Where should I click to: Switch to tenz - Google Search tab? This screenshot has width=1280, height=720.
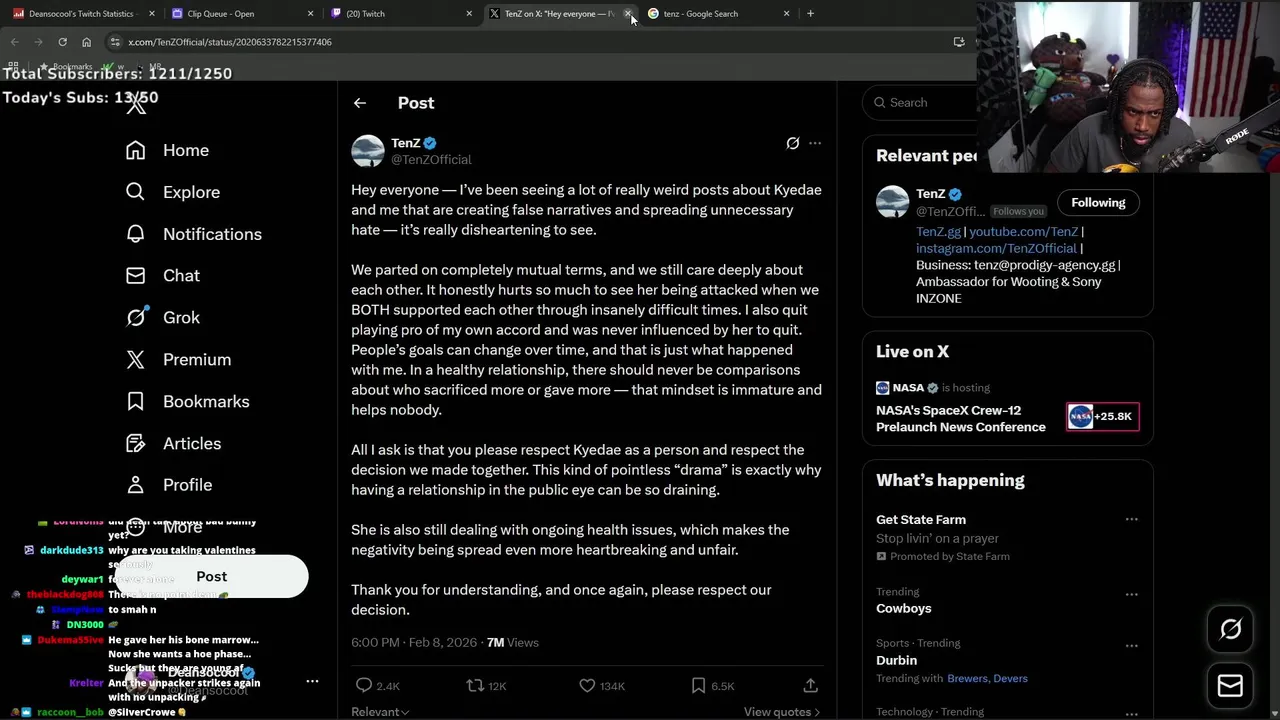coord(715,14)
